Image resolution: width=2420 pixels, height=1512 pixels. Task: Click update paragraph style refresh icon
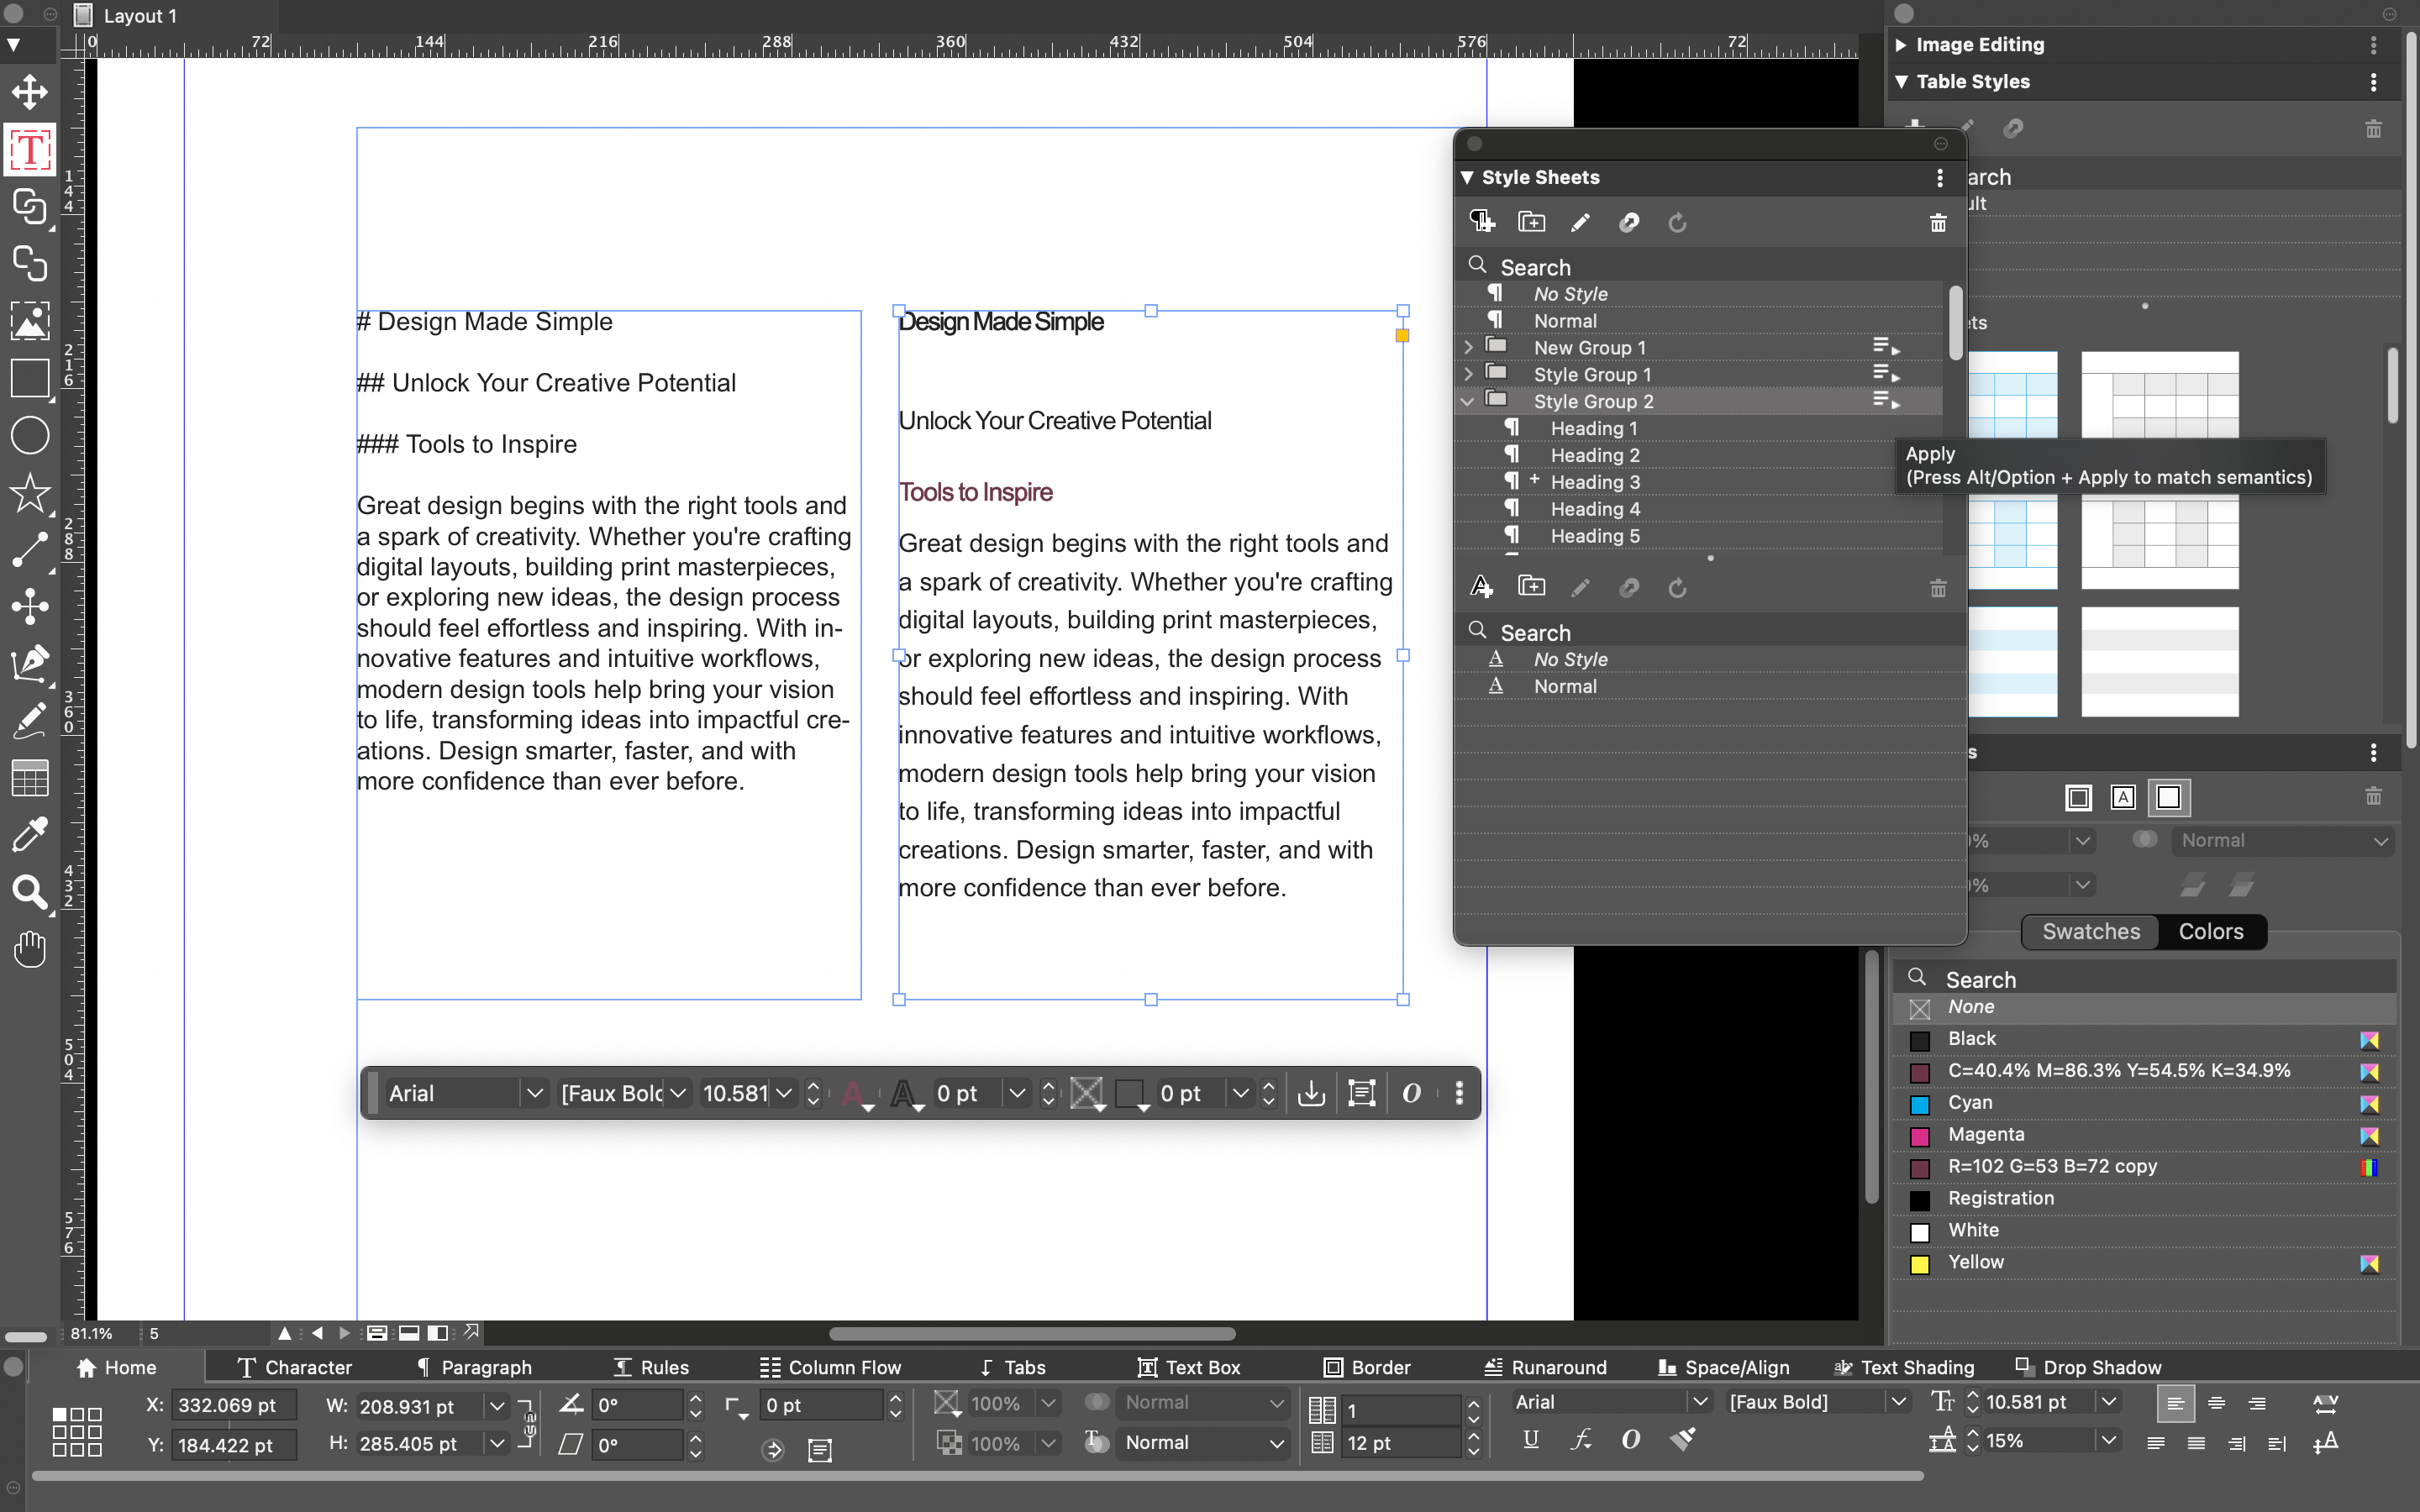(1678, 222)
